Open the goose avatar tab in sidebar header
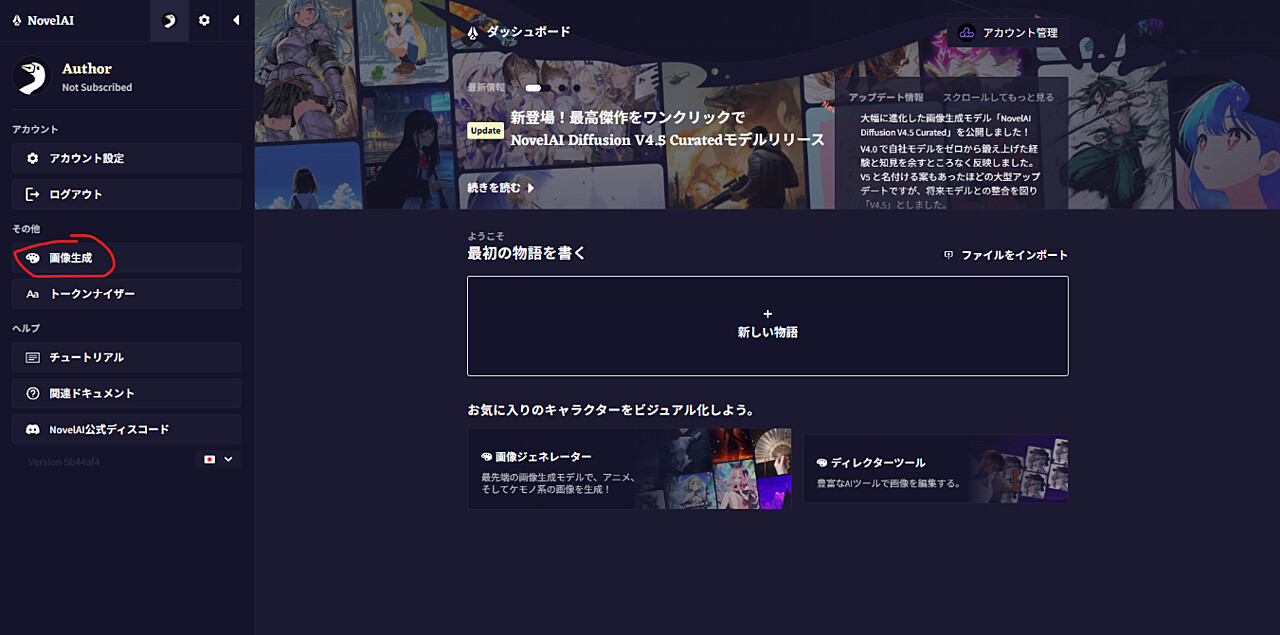Screen dimensions: 1280x635 (x=169, y=20)
